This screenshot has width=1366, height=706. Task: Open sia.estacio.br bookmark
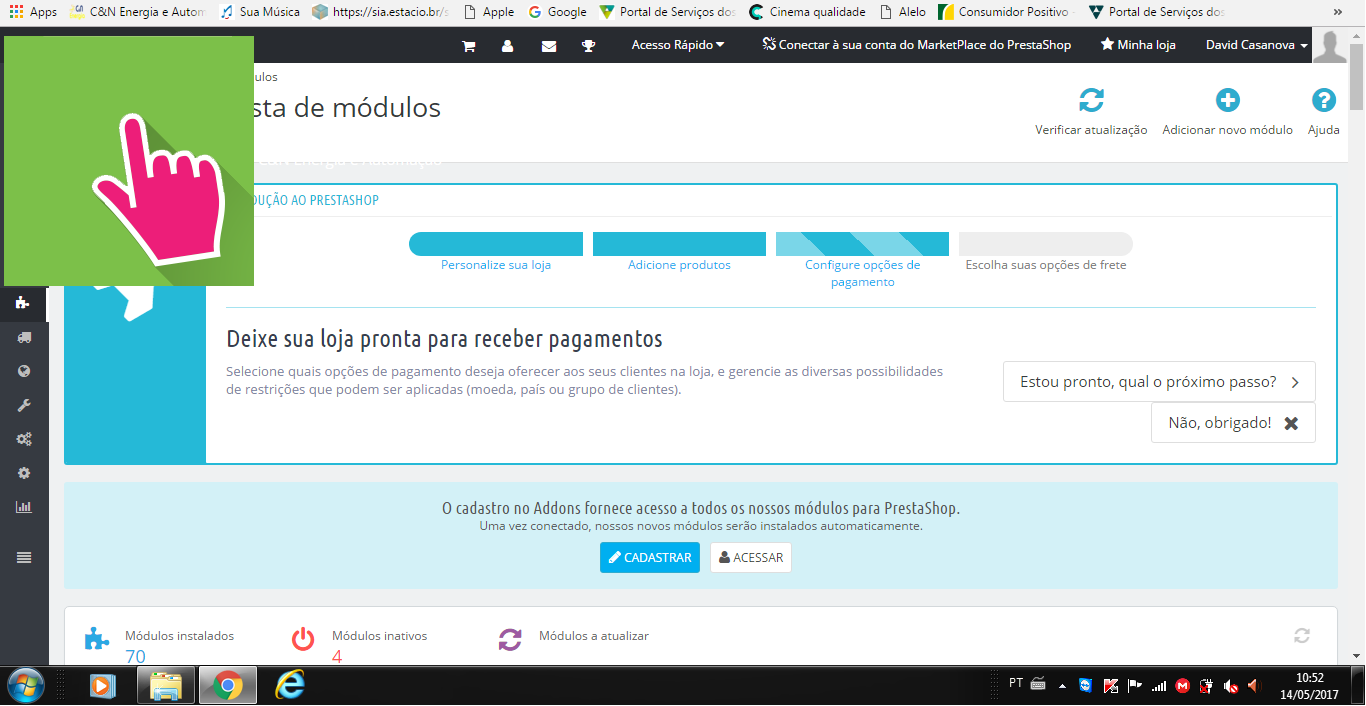pyautogui.click(x=381, y=12)
